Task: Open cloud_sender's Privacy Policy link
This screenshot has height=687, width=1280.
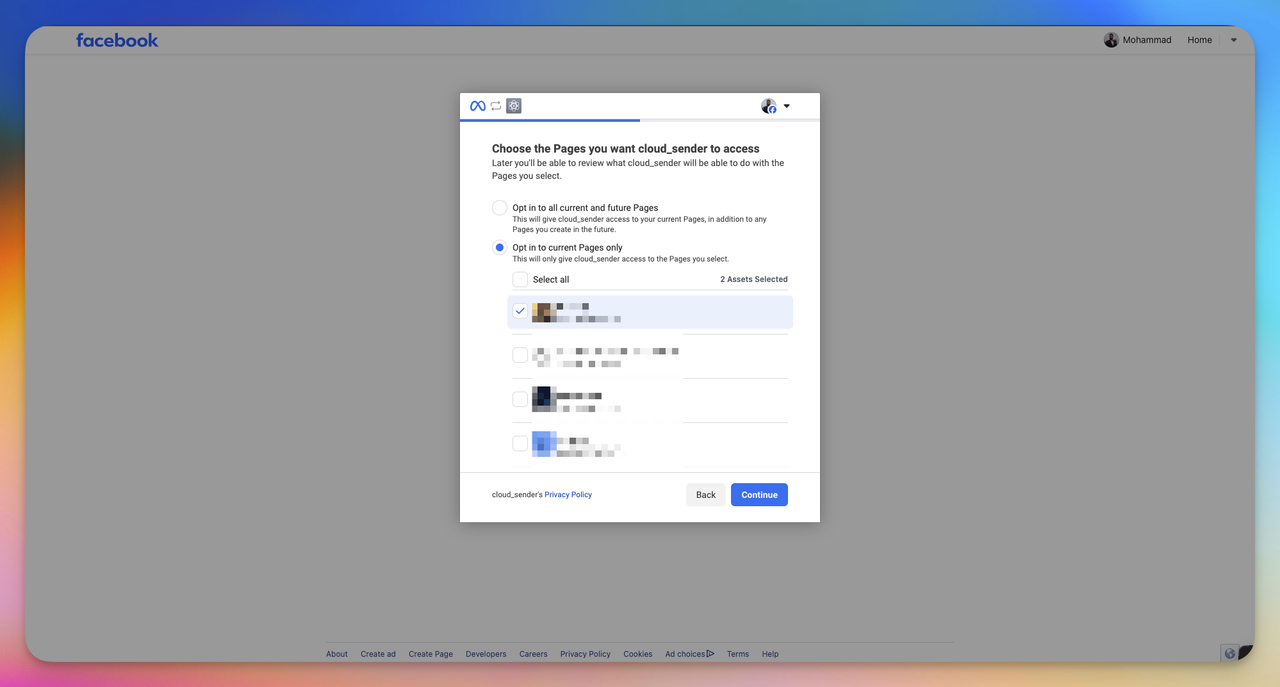Action: point(568,495)
